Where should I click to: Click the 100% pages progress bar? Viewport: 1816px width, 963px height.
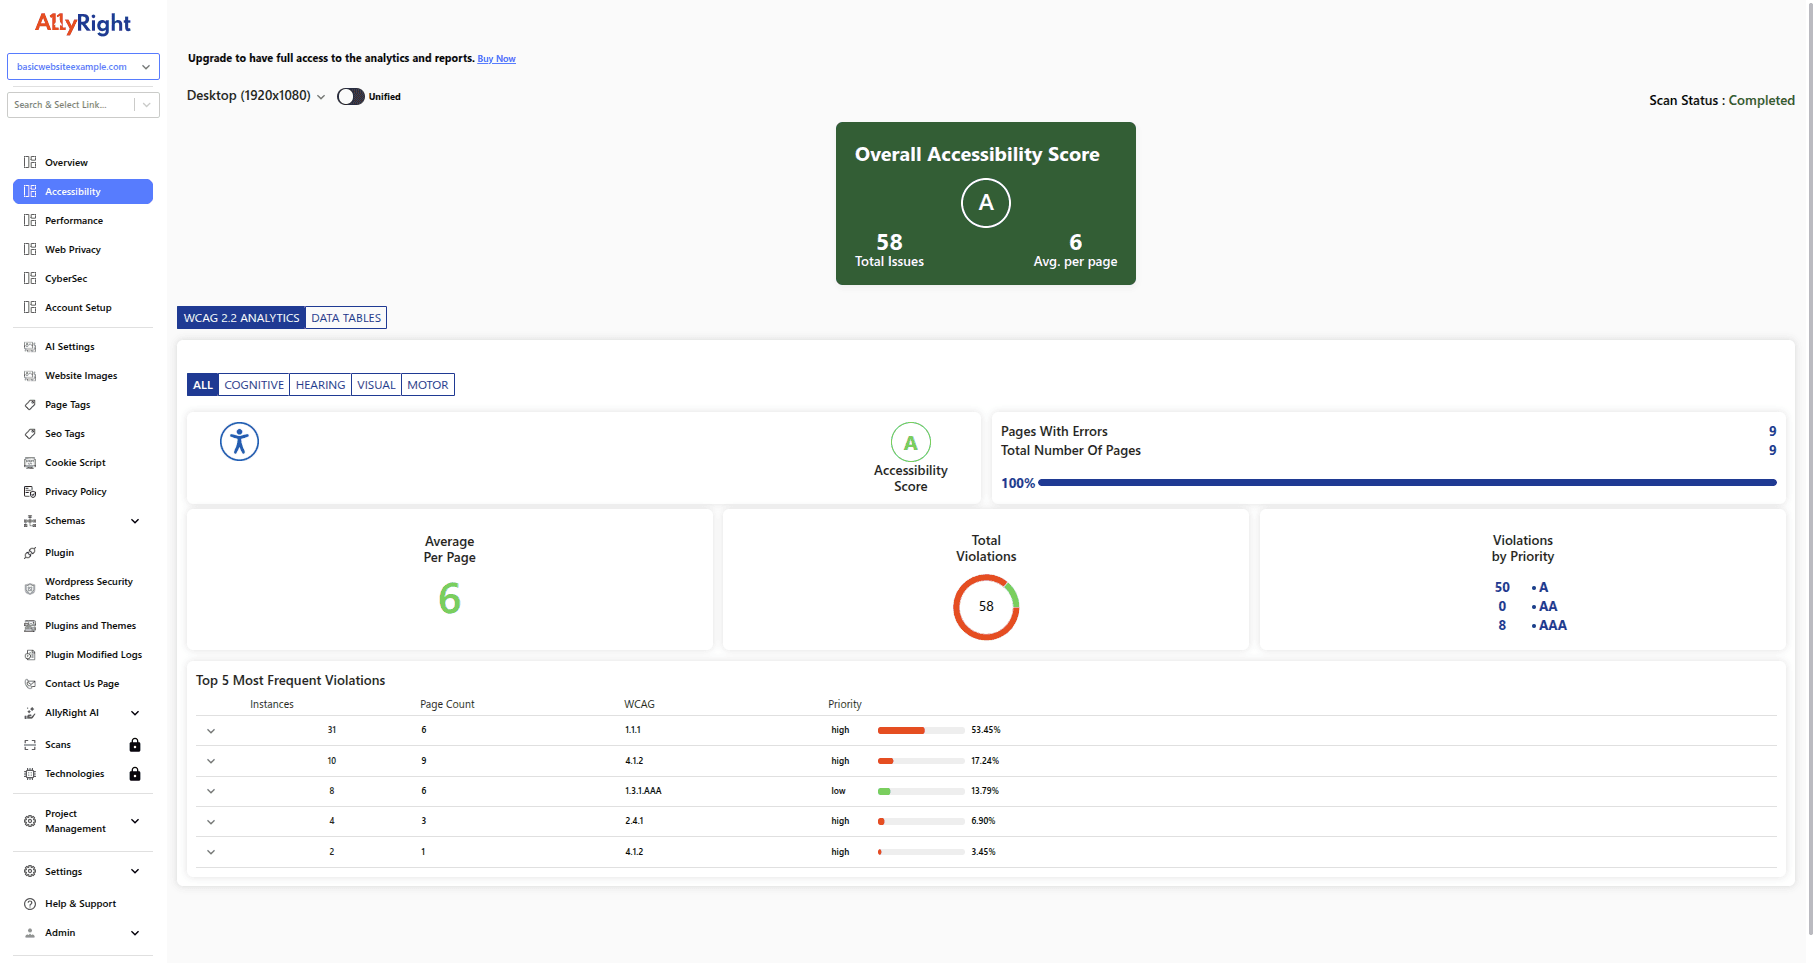[1400, 482]
